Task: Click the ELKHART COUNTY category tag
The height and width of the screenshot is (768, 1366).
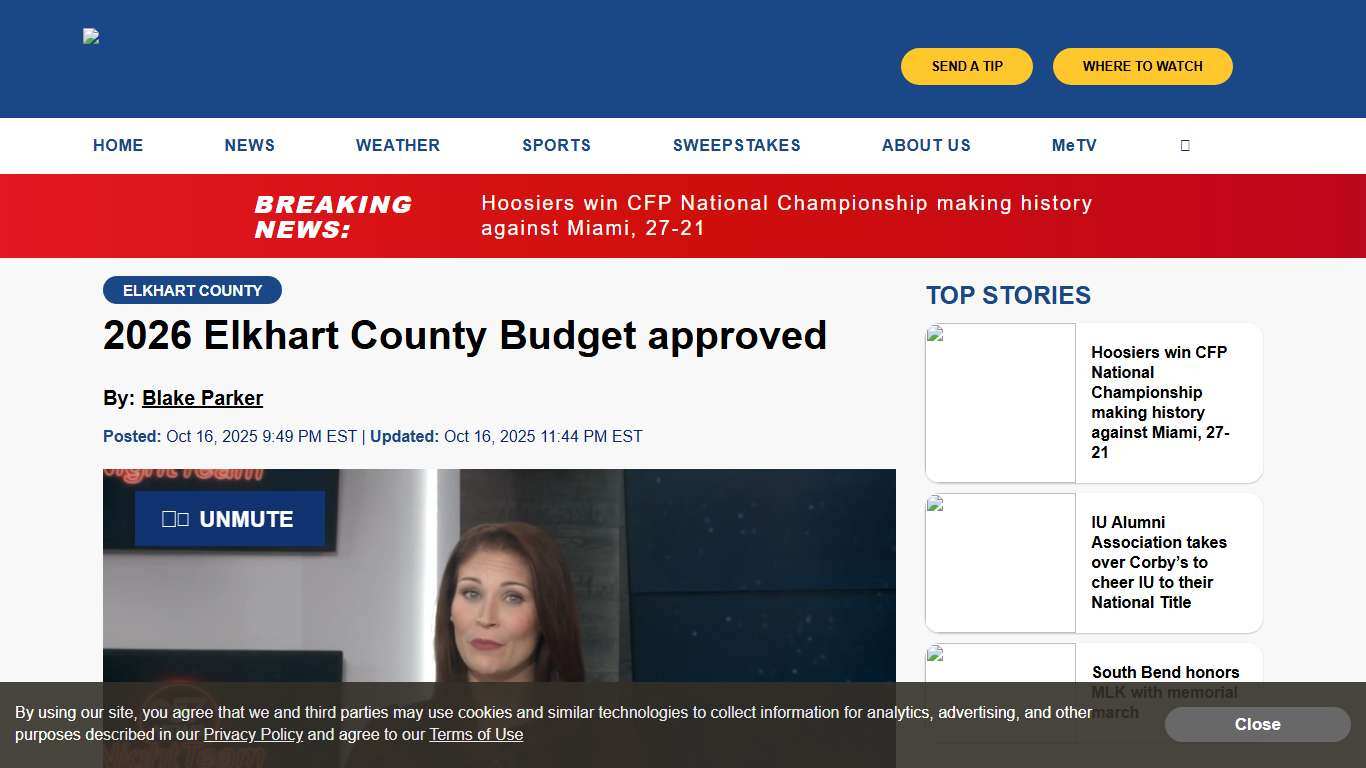Action: tap(192, 290)
